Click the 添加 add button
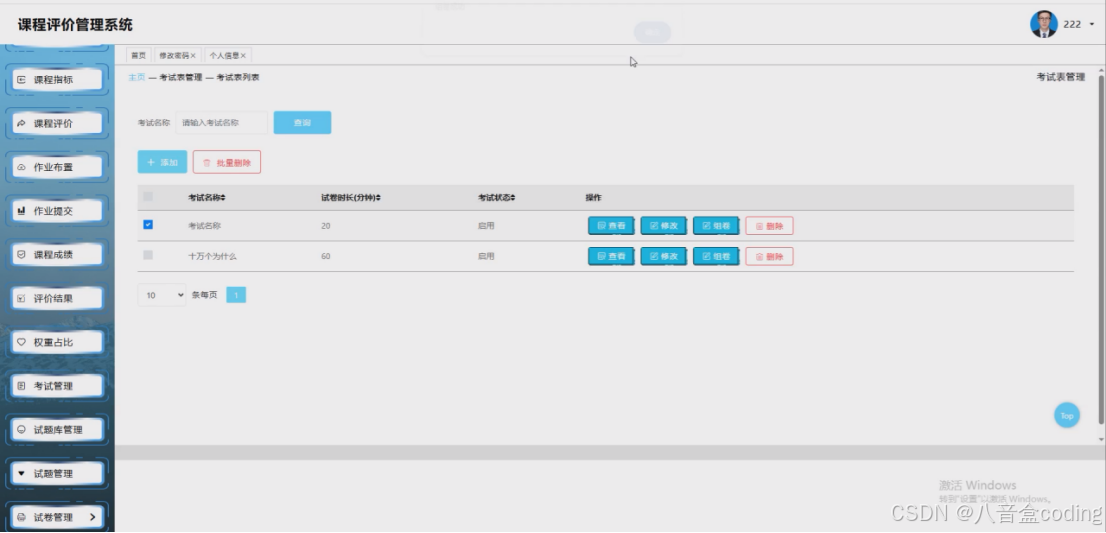1106x533 pixels. 162,162
